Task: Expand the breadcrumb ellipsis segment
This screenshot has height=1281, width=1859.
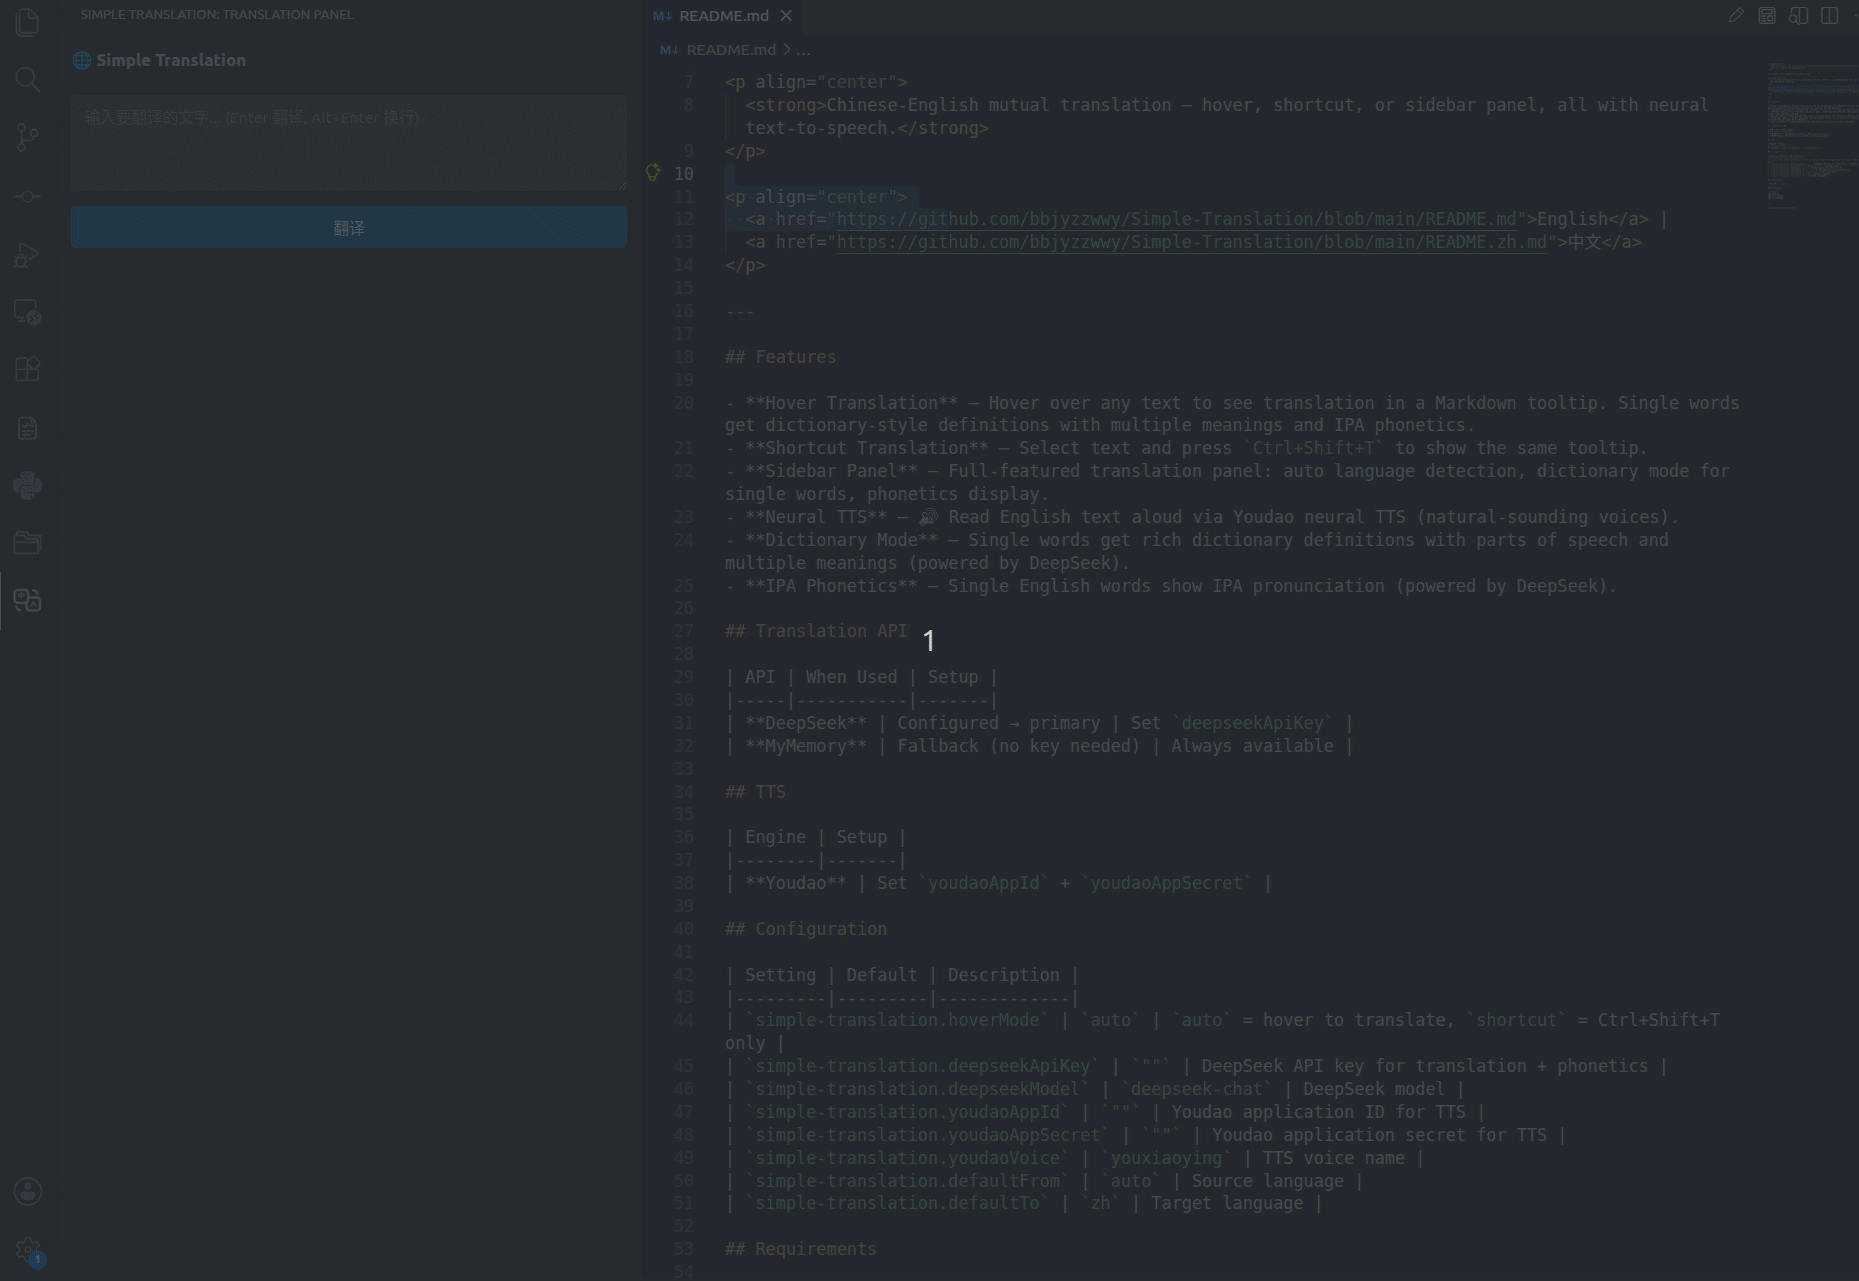Action: point(804,49)
